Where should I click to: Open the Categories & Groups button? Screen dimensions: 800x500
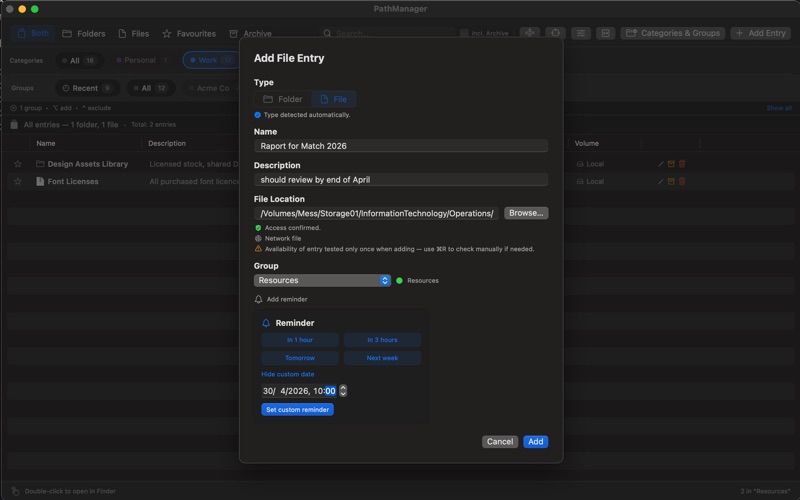point(672,33)
